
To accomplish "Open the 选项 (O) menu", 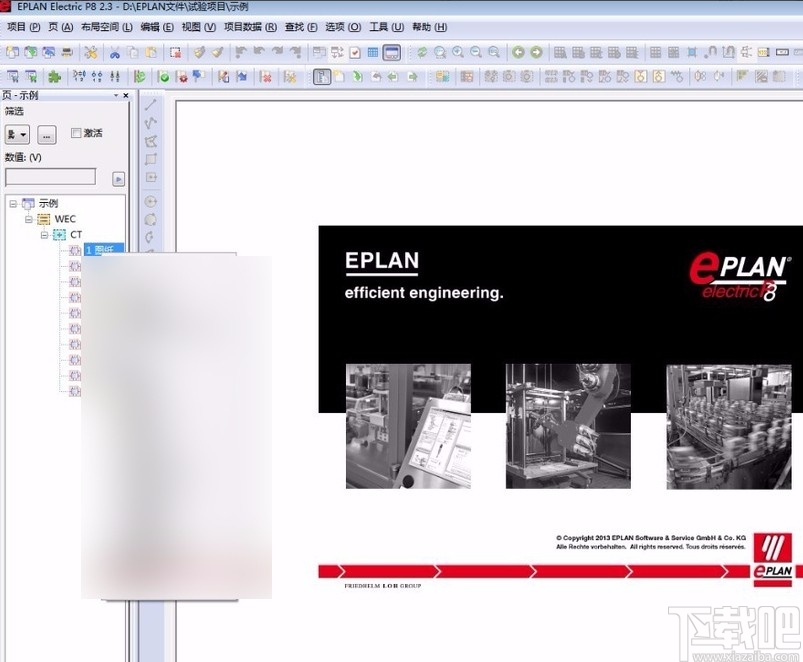I will pyautogui.click(x=343, y=27).
